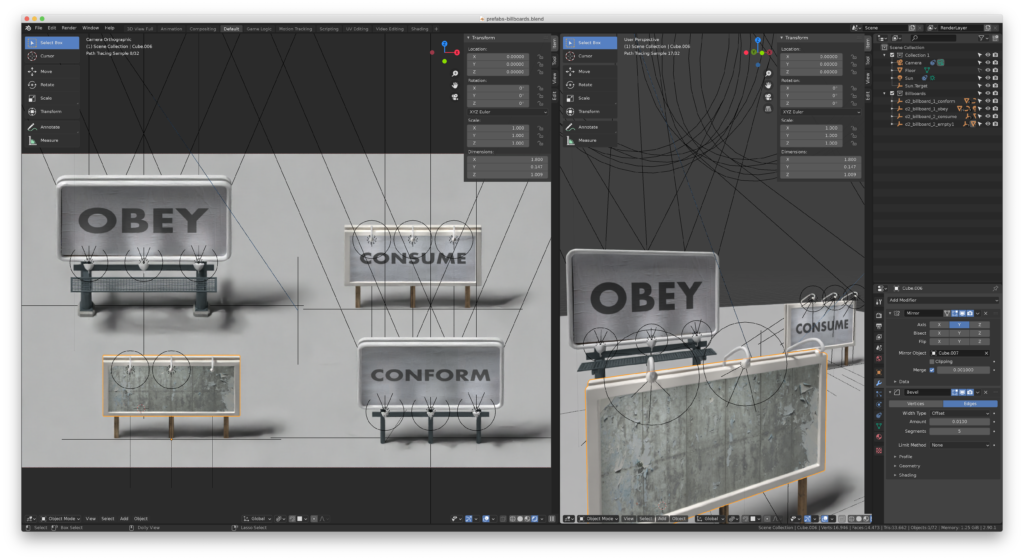Remove the Bevel modifier with X
The width and height of the screenshot is (1024, 560).
pos(985,392)
